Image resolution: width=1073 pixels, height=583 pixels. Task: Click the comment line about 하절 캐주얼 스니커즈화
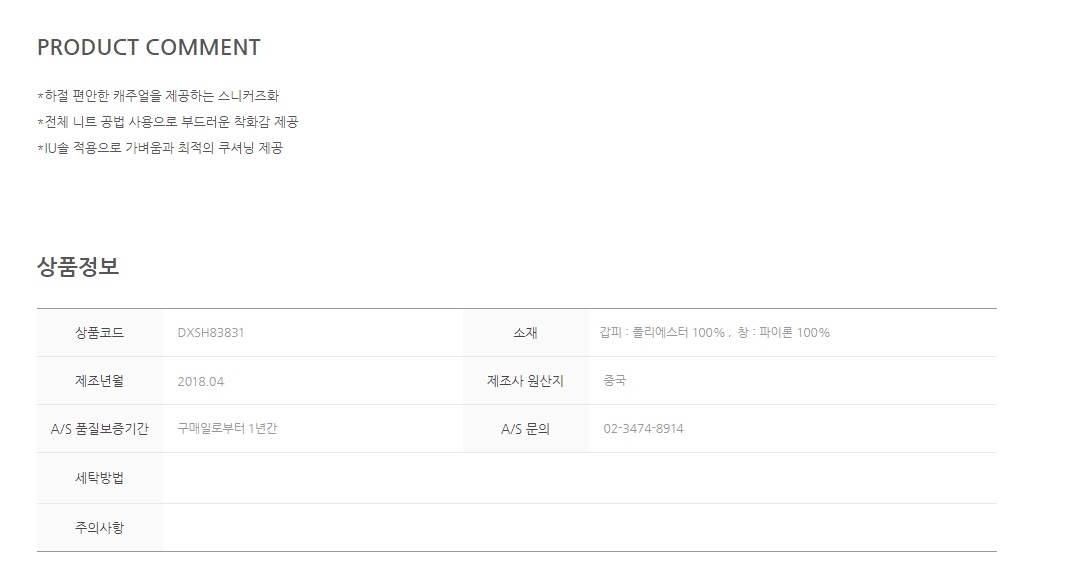tap(160, 96)
